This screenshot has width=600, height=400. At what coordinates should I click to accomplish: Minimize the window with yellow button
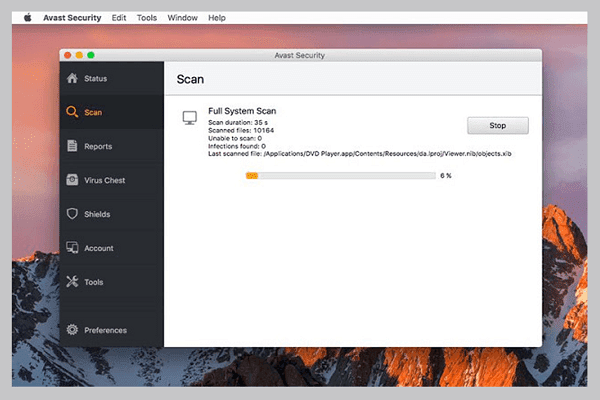click(79, 55)
